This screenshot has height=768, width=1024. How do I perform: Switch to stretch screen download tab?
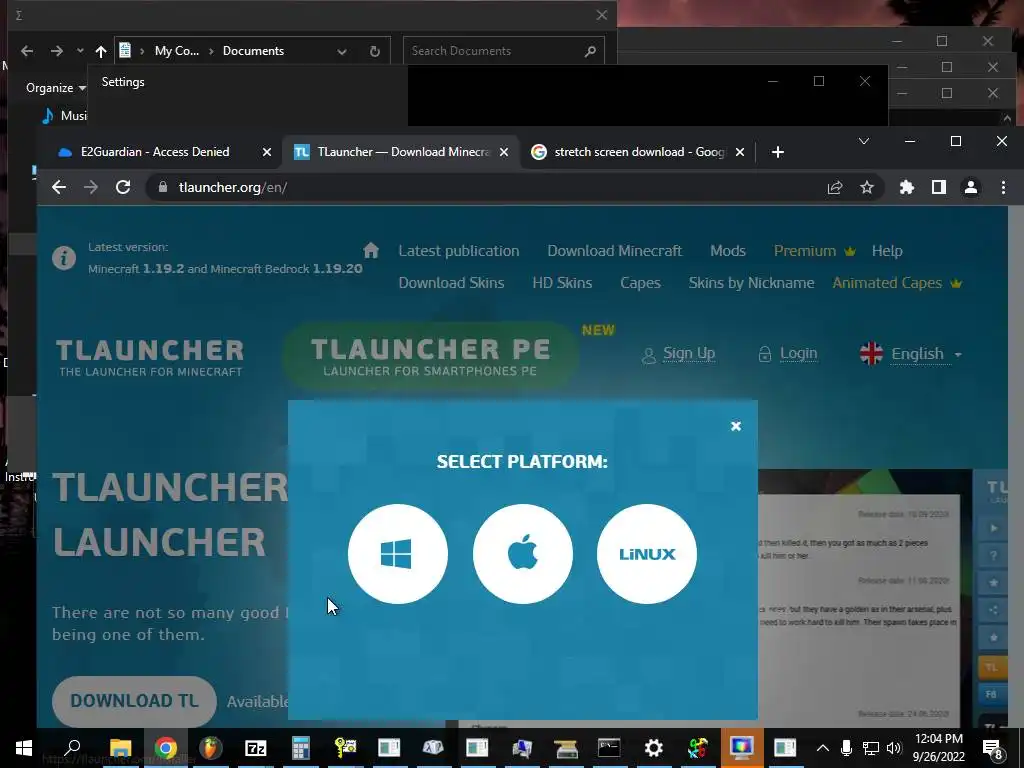pyautogui.click(x=639, y=152)
